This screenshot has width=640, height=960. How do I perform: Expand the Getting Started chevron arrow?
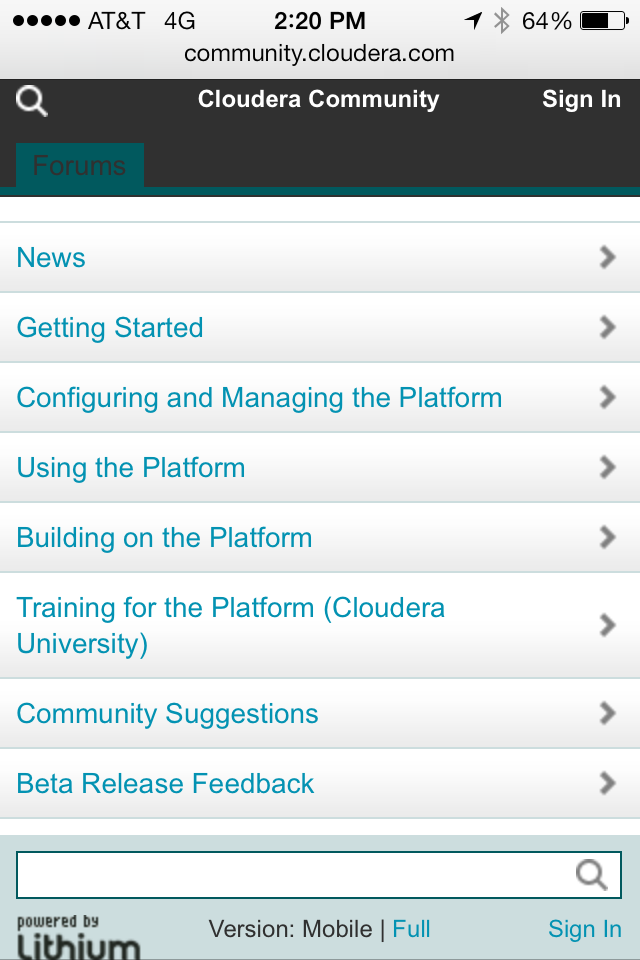pyautogui.click(x=606, y=328)
